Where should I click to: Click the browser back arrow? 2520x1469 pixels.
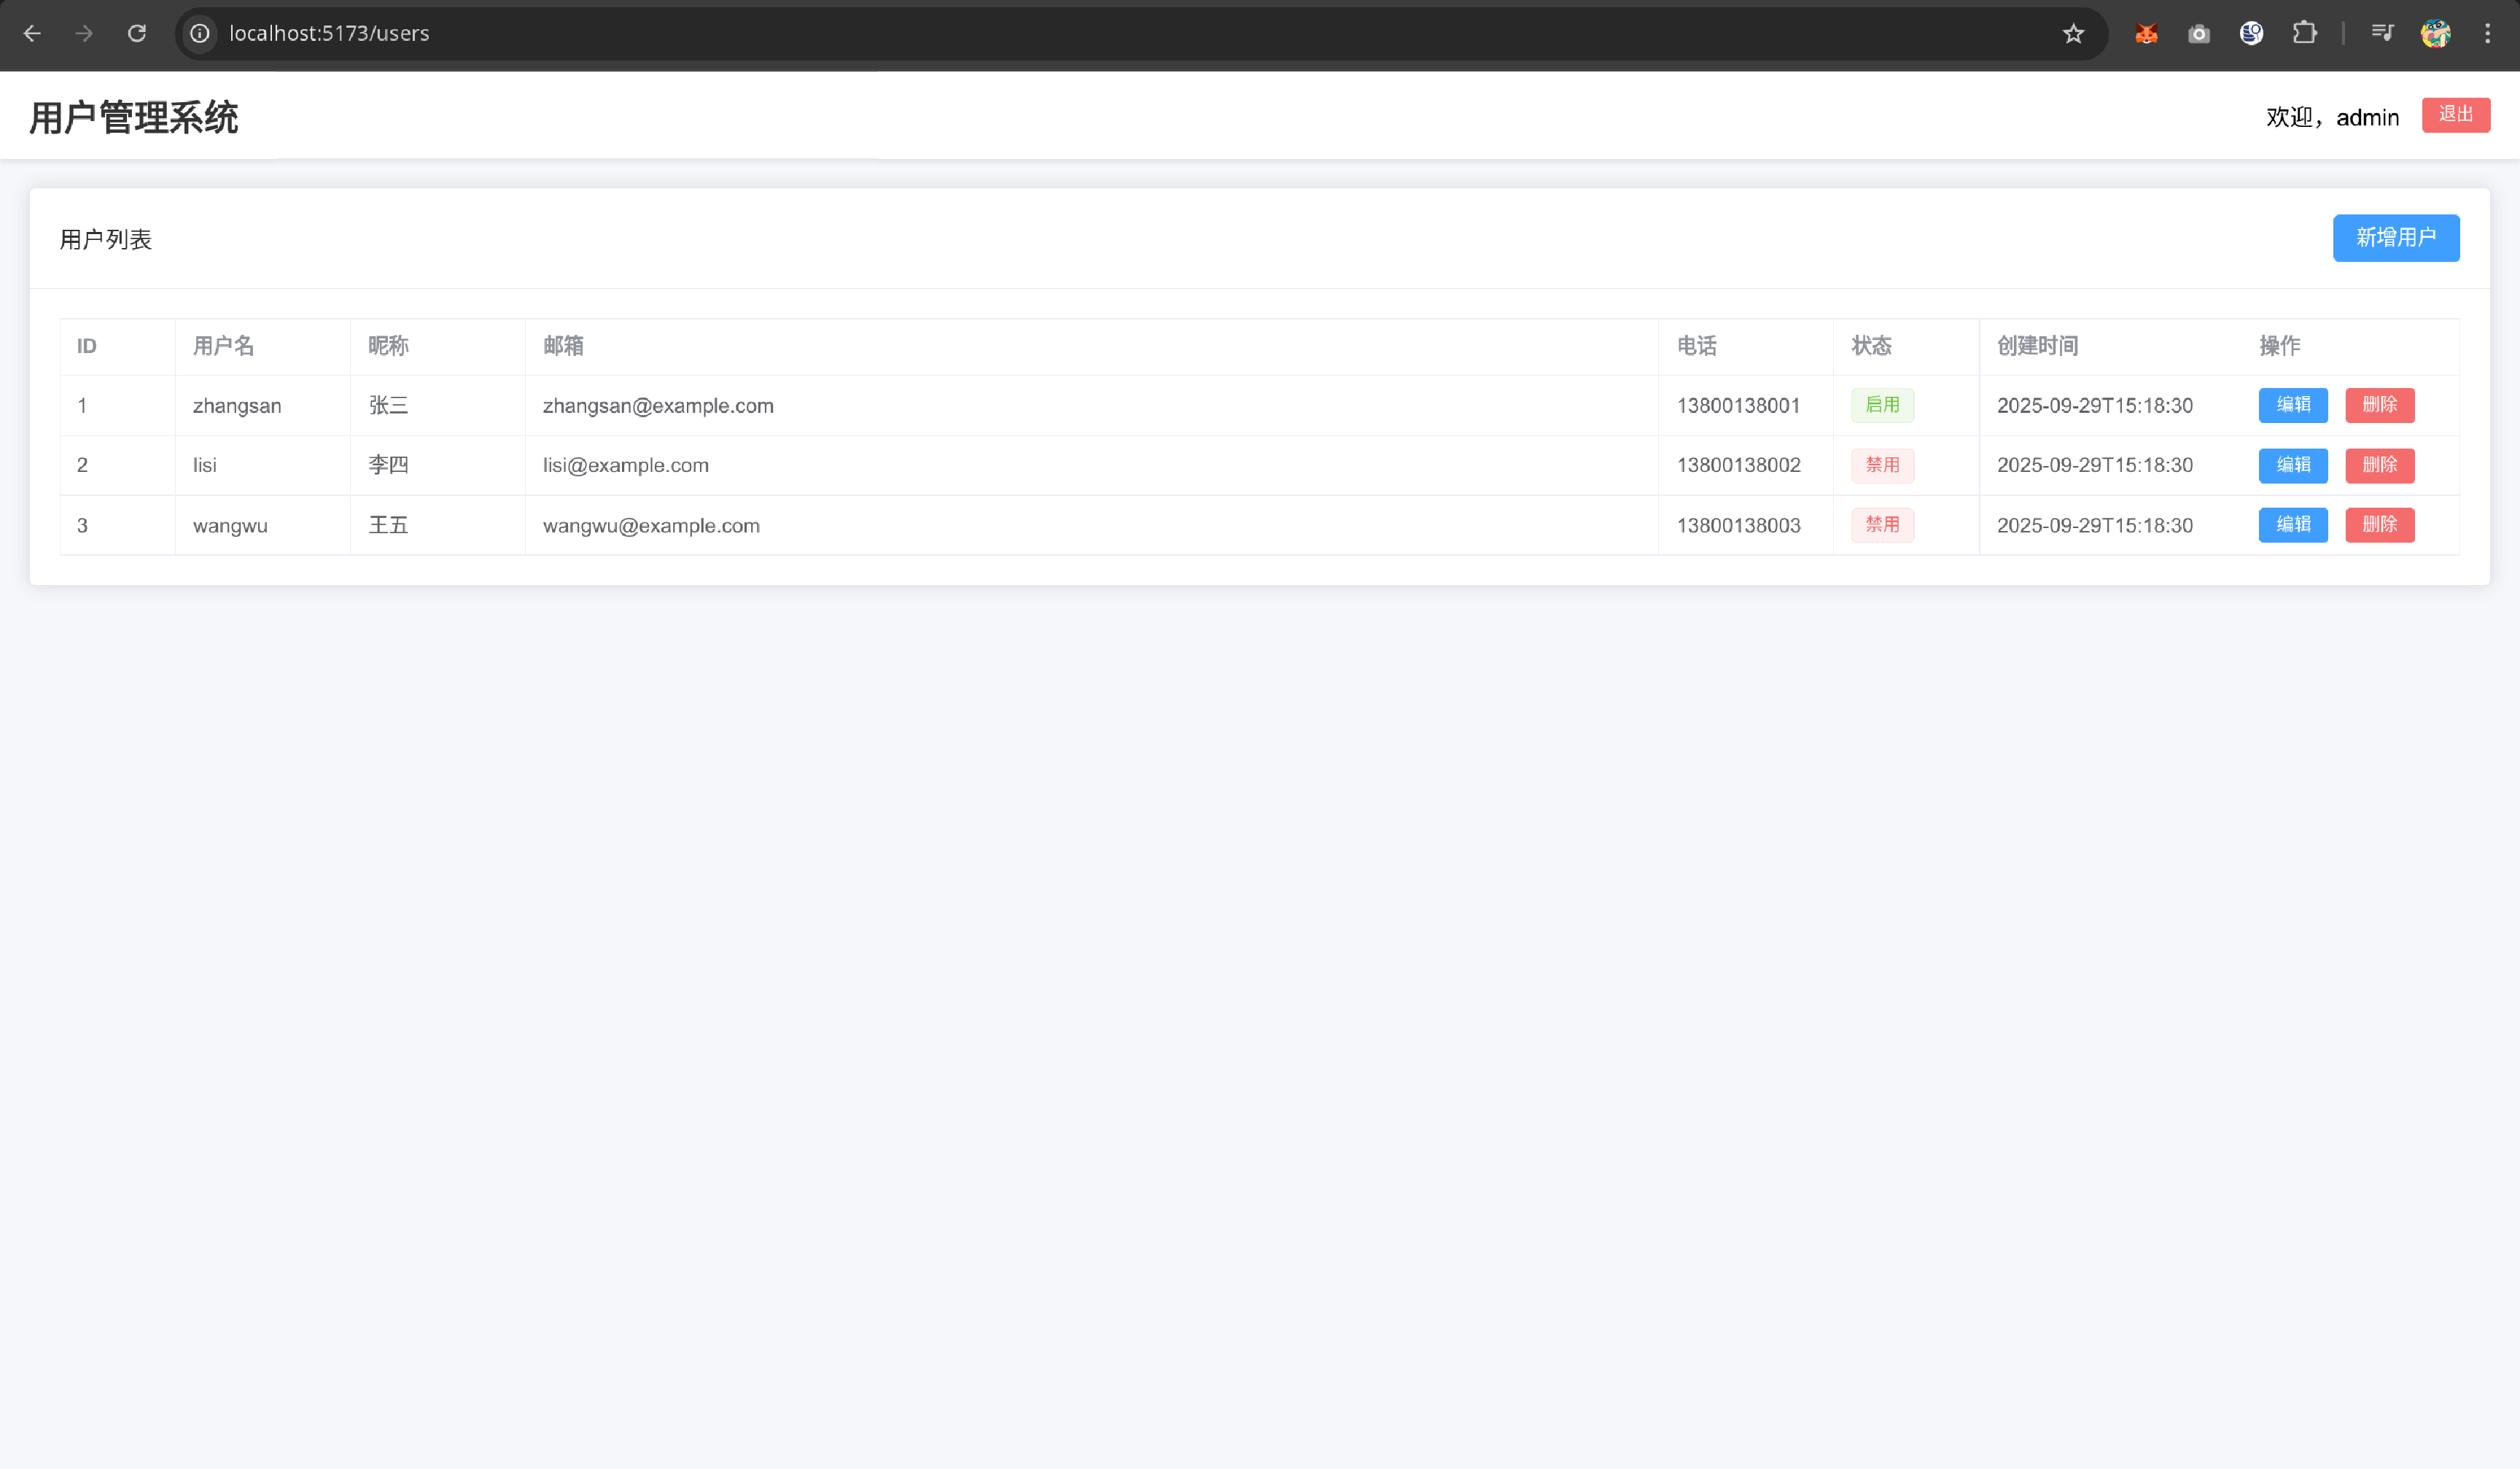click(32, 33)
